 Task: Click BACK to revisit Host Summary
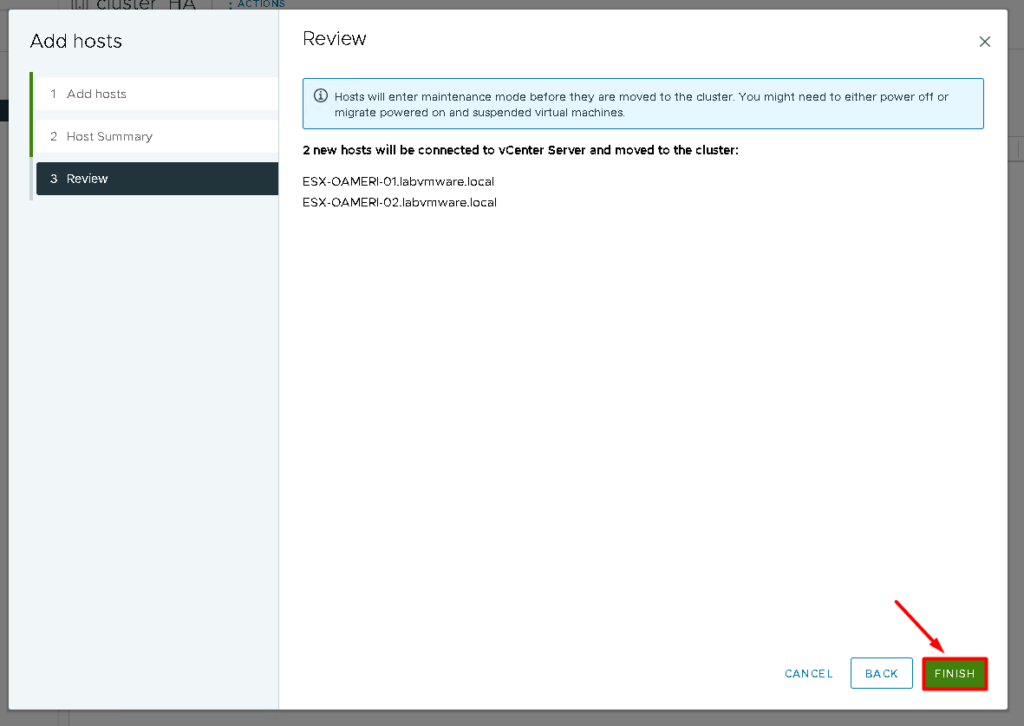point(881,673)
